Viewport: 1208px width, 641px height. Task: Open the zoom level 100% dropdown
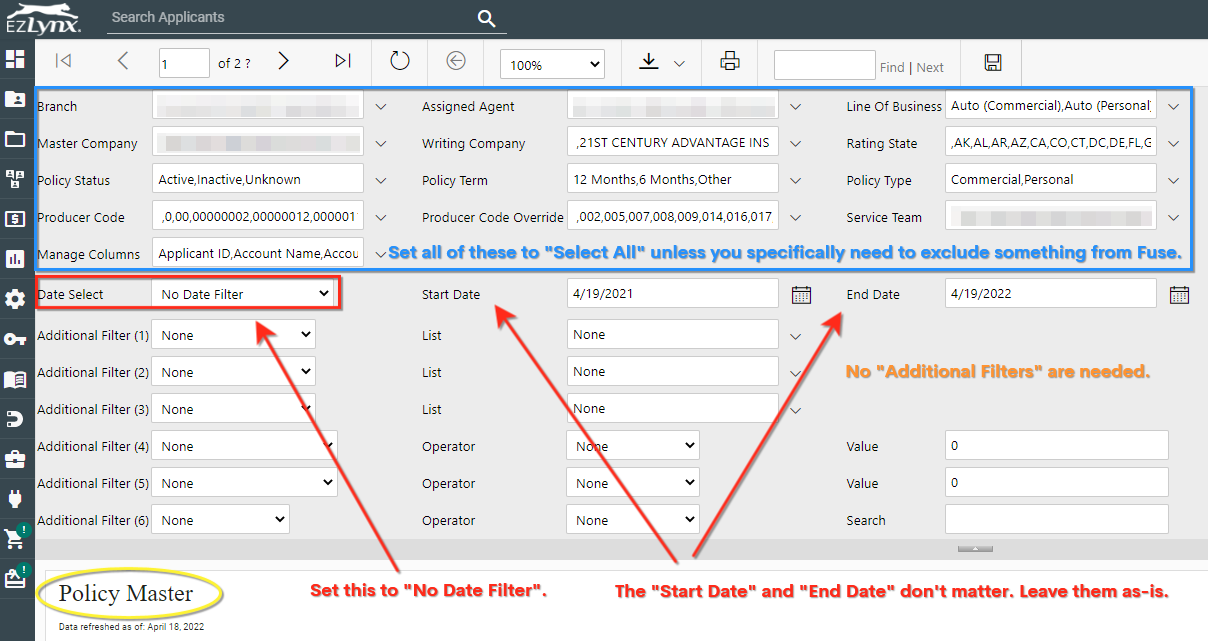(552, 65)
